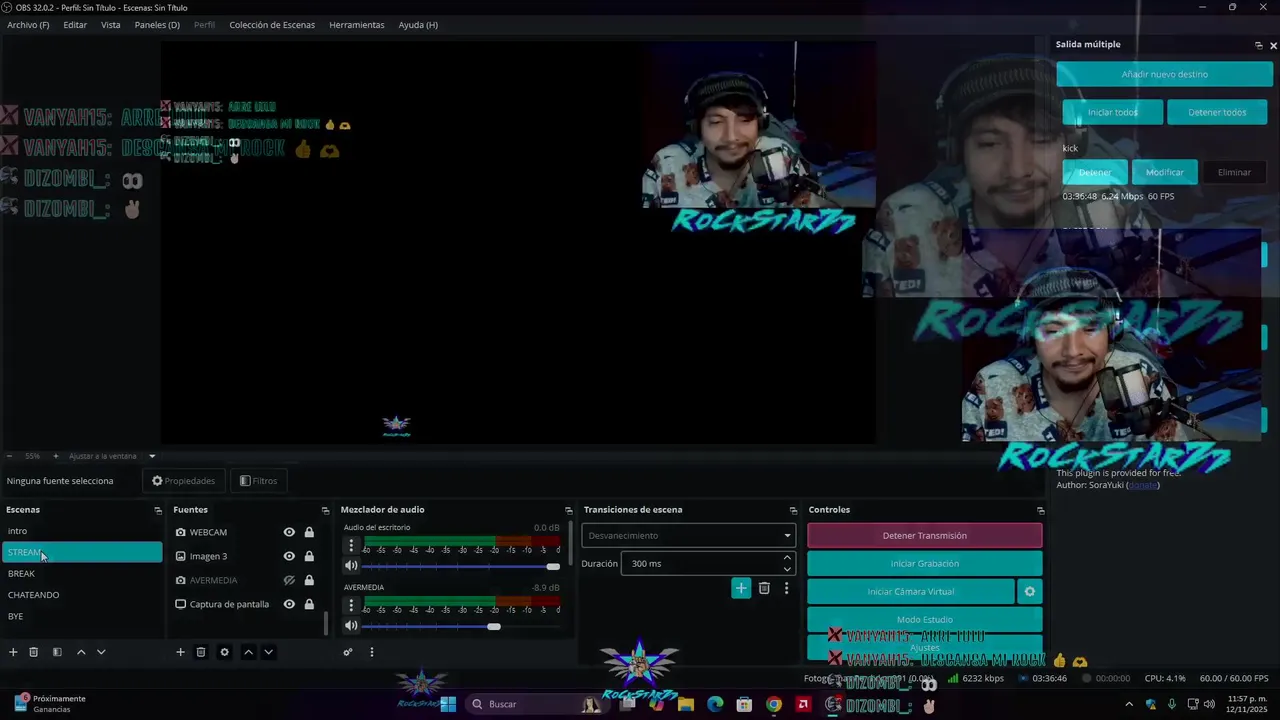Add a new scene with plus icon in Escenas

[13, 652]
